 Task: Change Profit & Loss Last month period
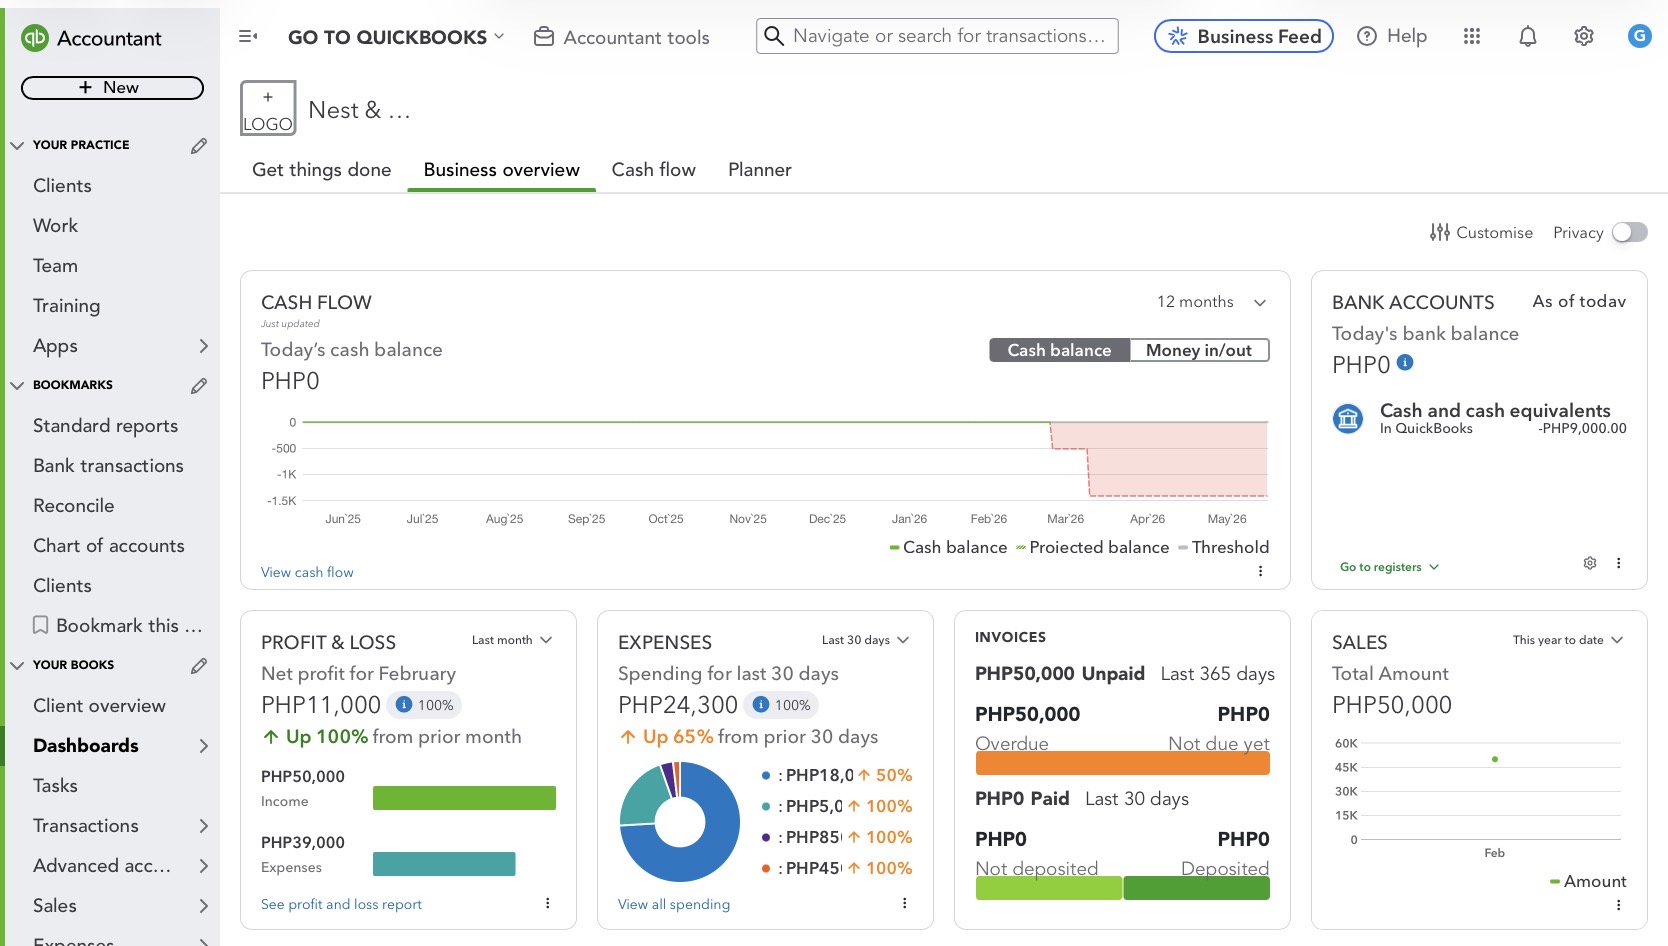[512, 640]
